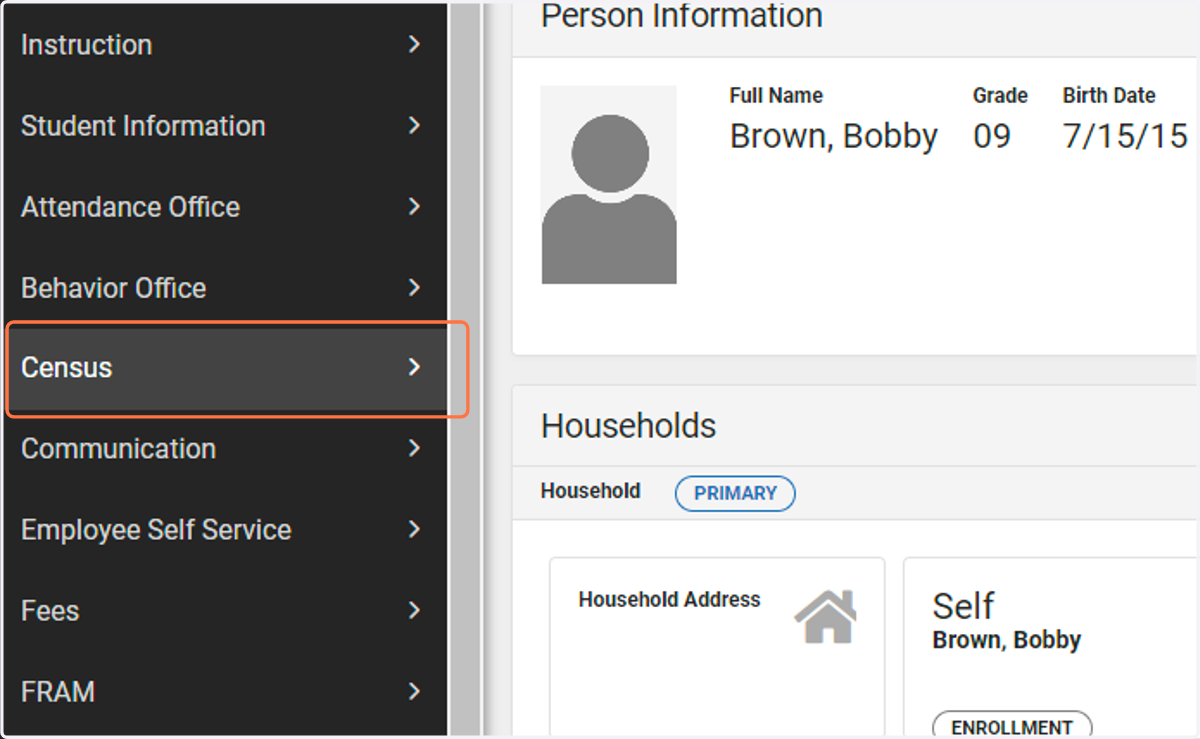Click the Household column label
This screenshot has width=1200, height=739.
[591, 491]
